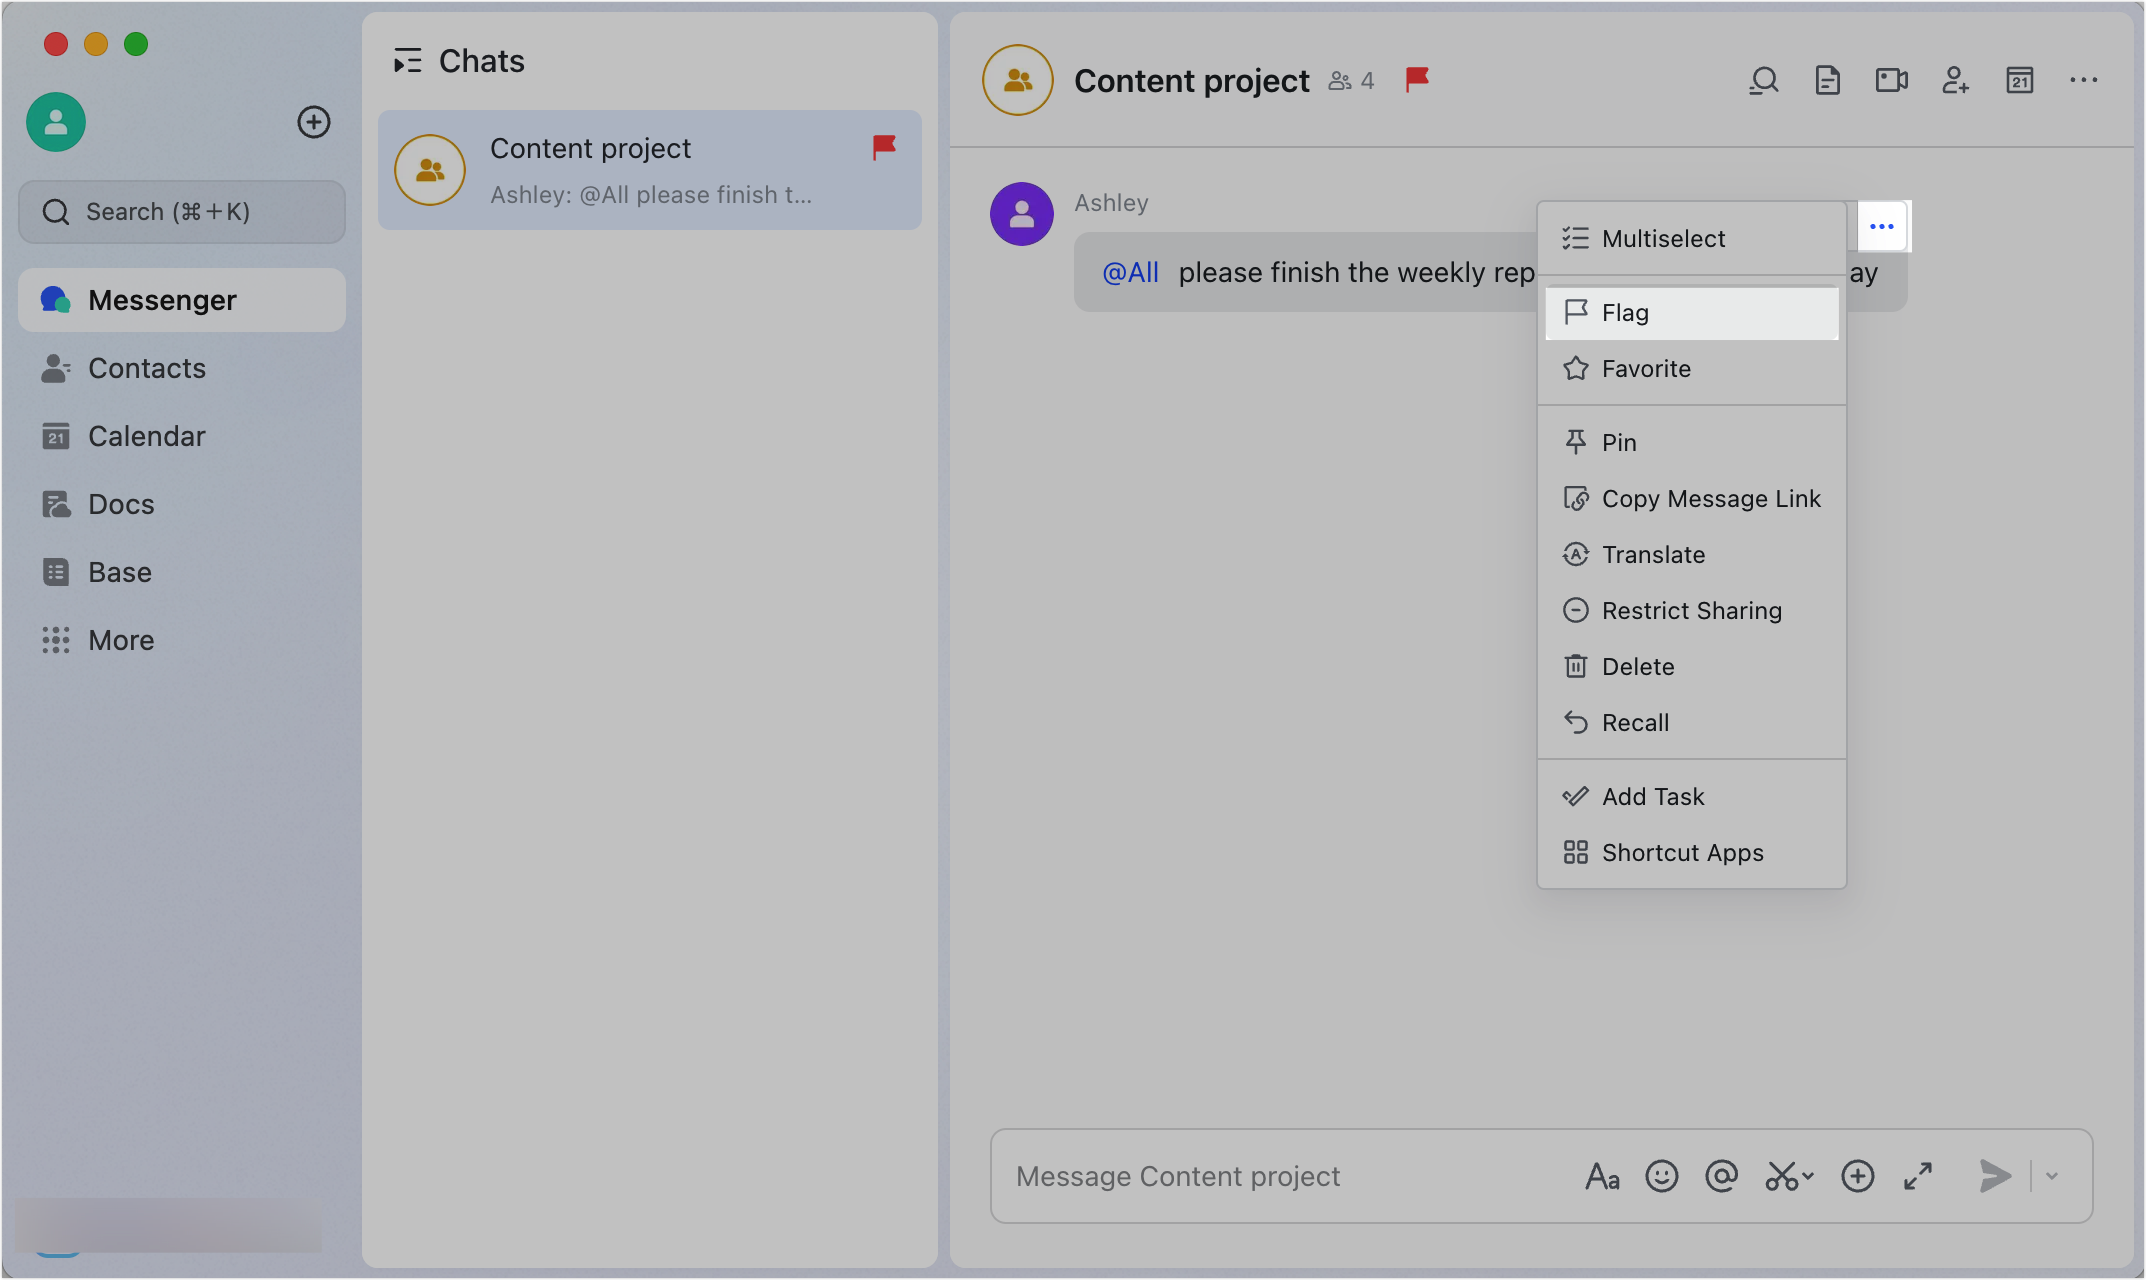Open Contacts from the sidebar
Viewport: 2146px width, 1280px height.
pos(146,368)
